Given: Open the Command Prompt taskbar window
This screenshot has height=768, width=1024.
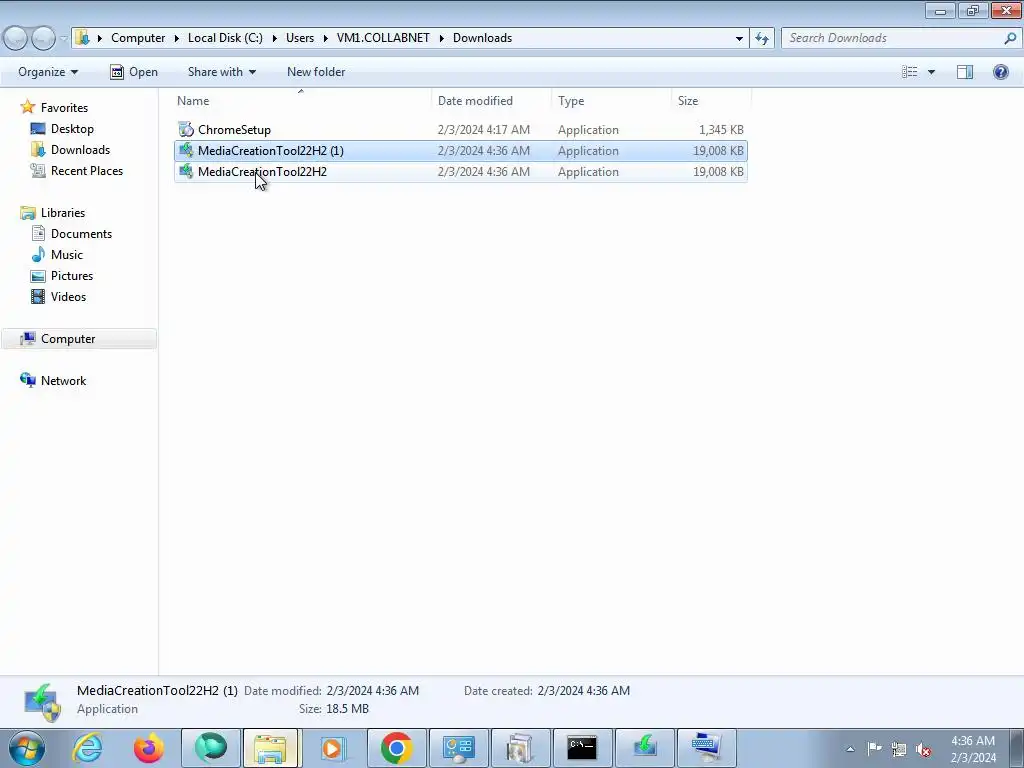Looking at the screenshot, I should (x=582, y=748).
